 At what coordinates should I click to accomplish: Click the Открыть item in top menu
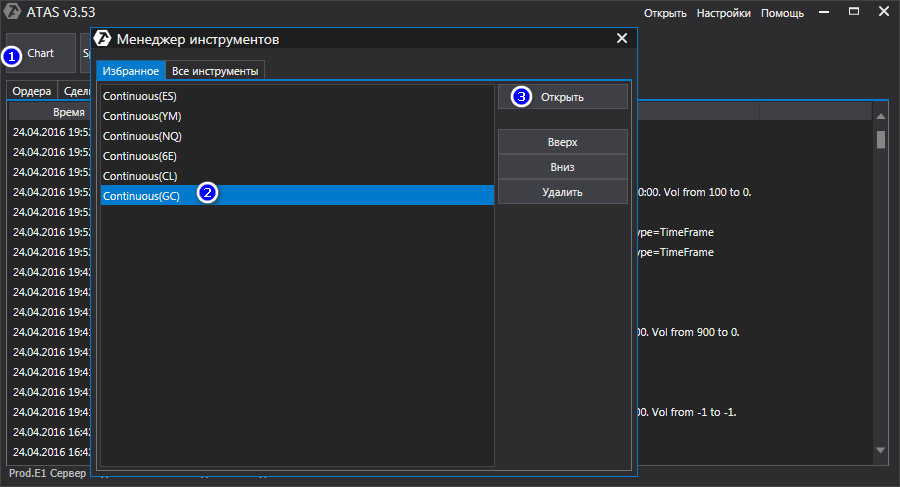[x=665, y=14]
